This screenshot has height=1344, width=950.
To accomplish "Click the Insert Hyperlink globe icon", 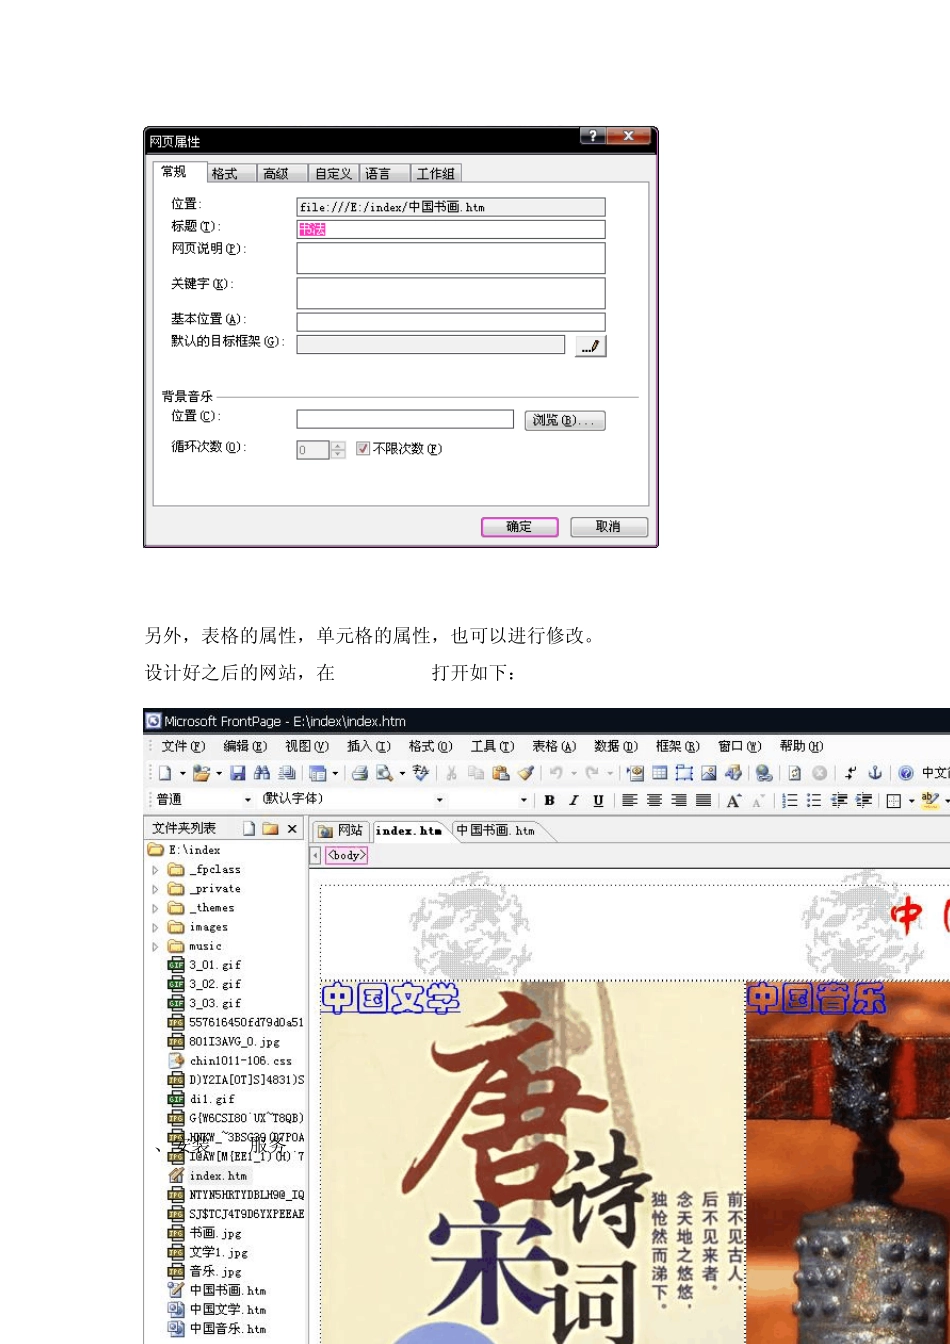I will coord(764,773).
